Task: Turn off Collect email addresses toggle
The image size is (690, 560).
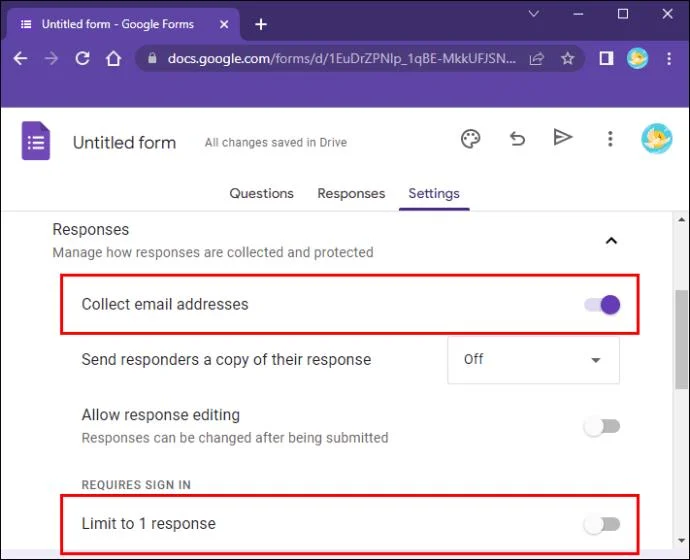Action: pos(602,304)
